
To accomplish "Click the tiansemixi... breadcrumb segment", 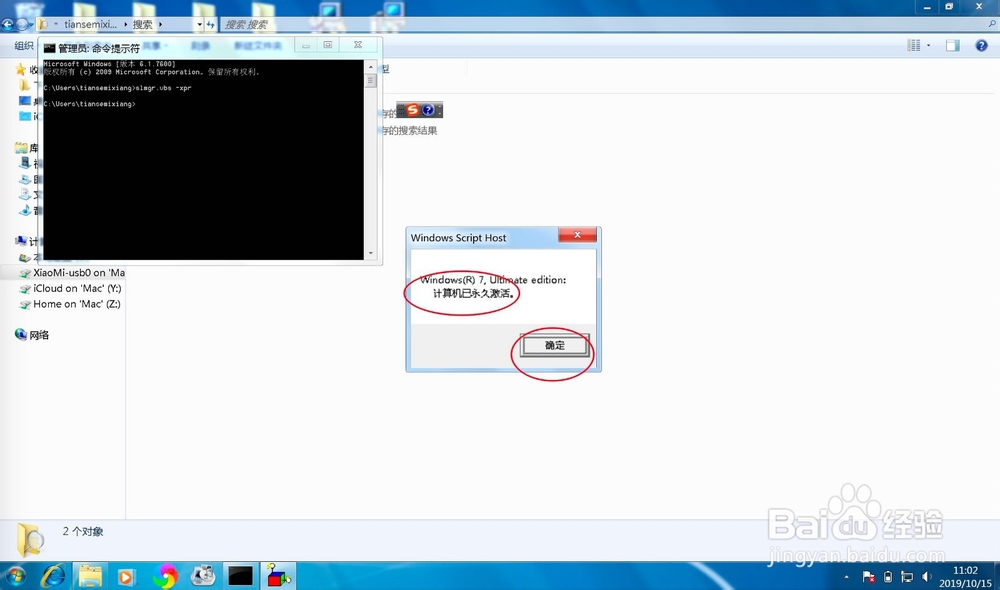I will coord(91,24).
